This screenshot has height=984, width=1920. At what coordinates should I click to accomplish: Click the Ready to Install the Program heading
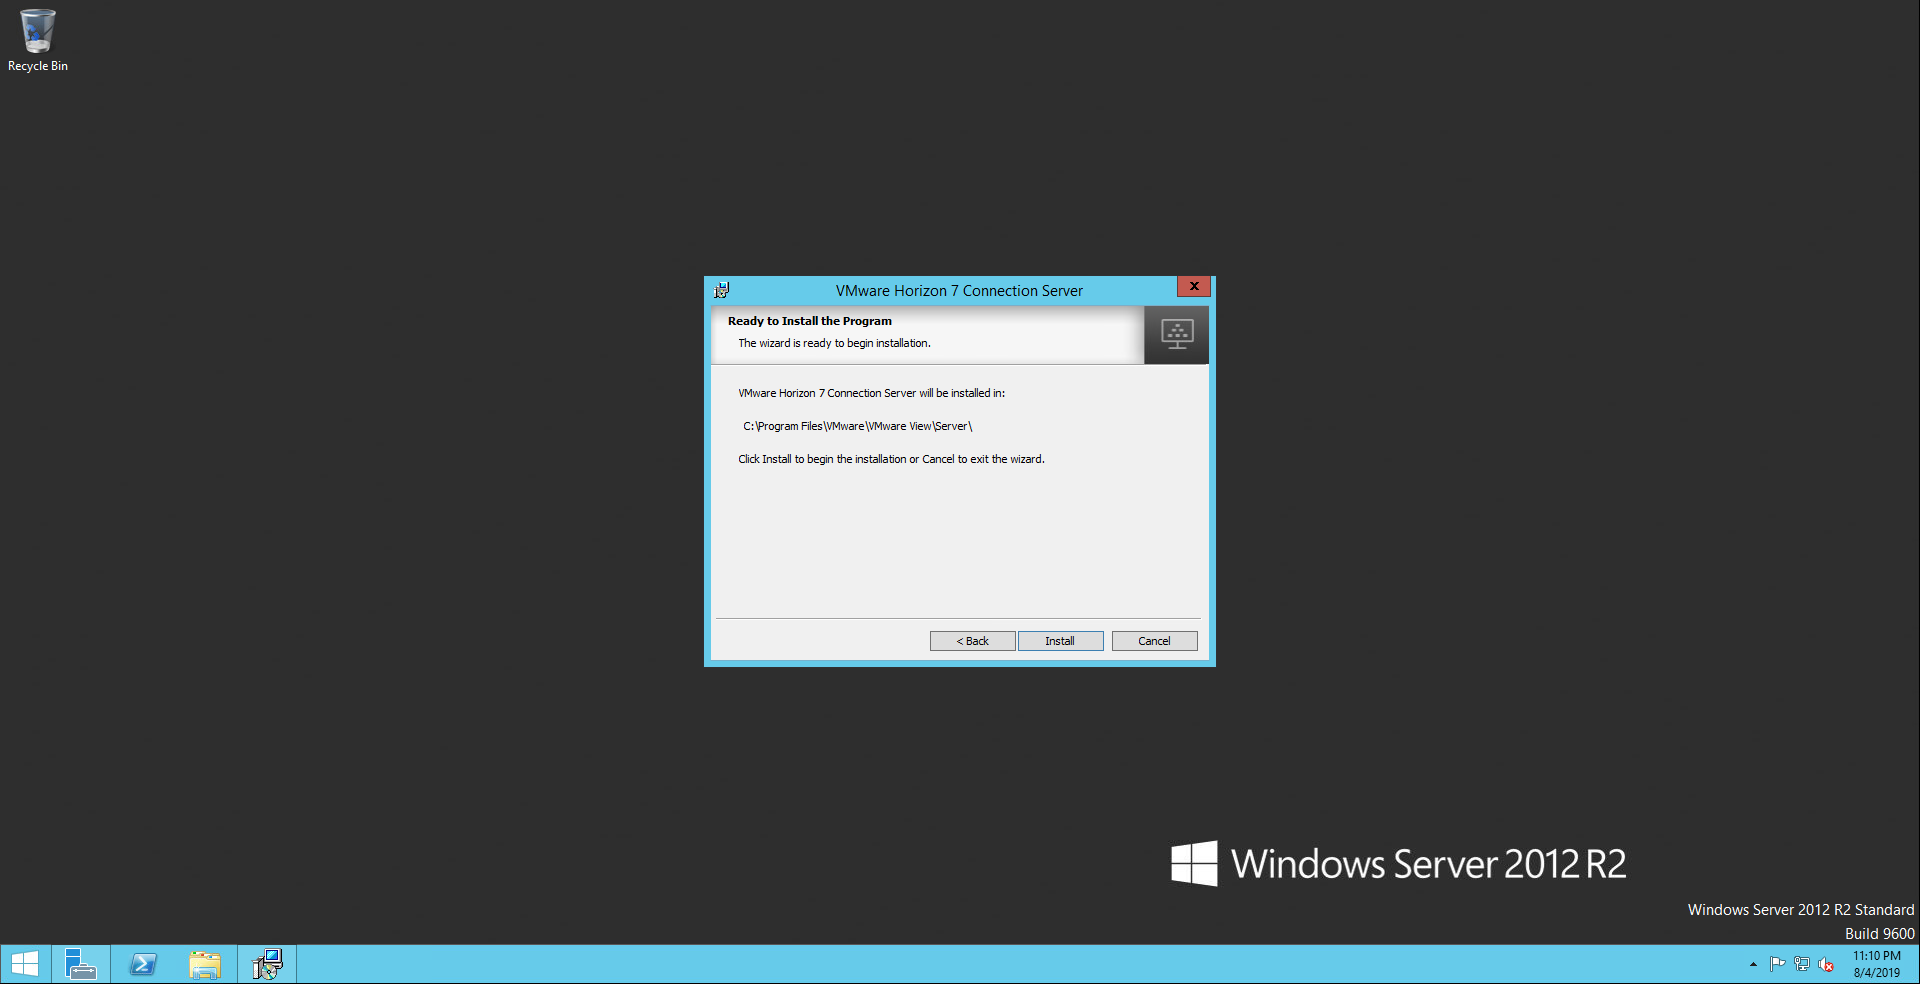pos(809,321)
